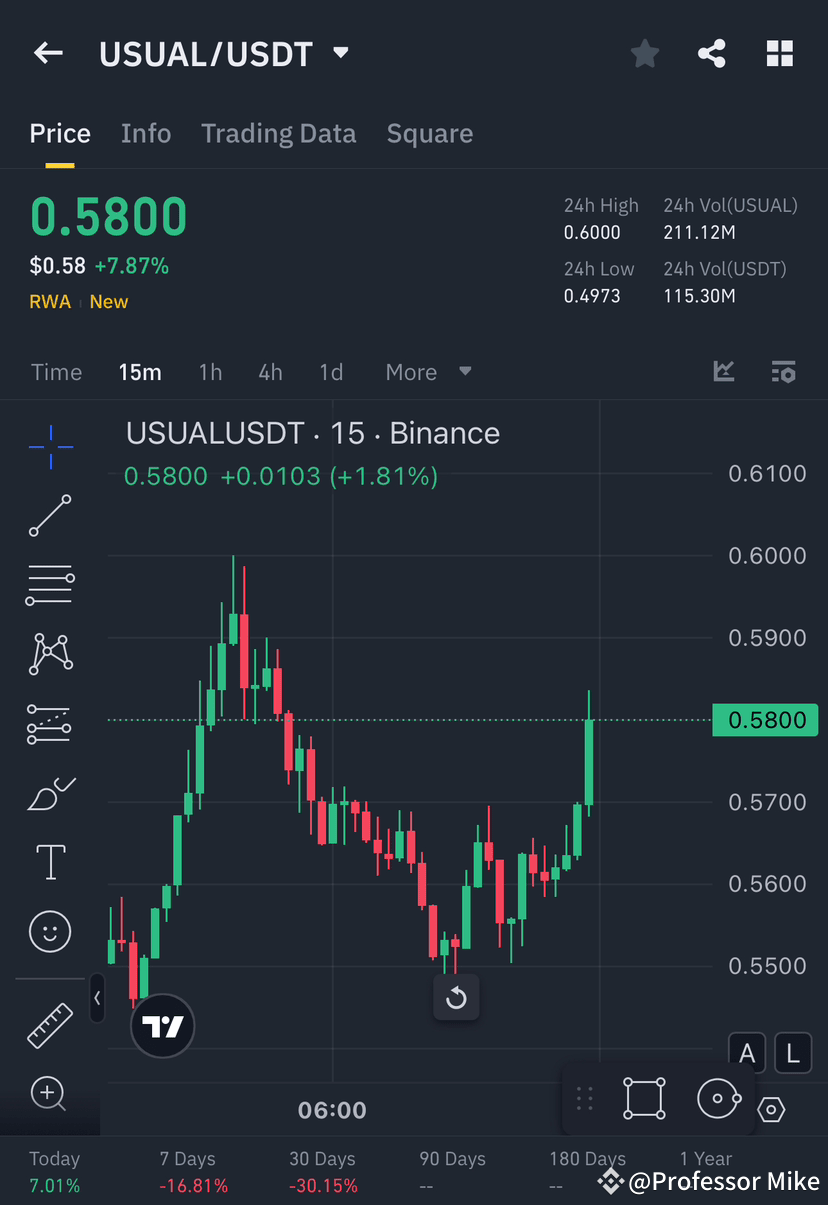Tap the share icon
This screenshot has height=1205, width=828.
(712, 53)
